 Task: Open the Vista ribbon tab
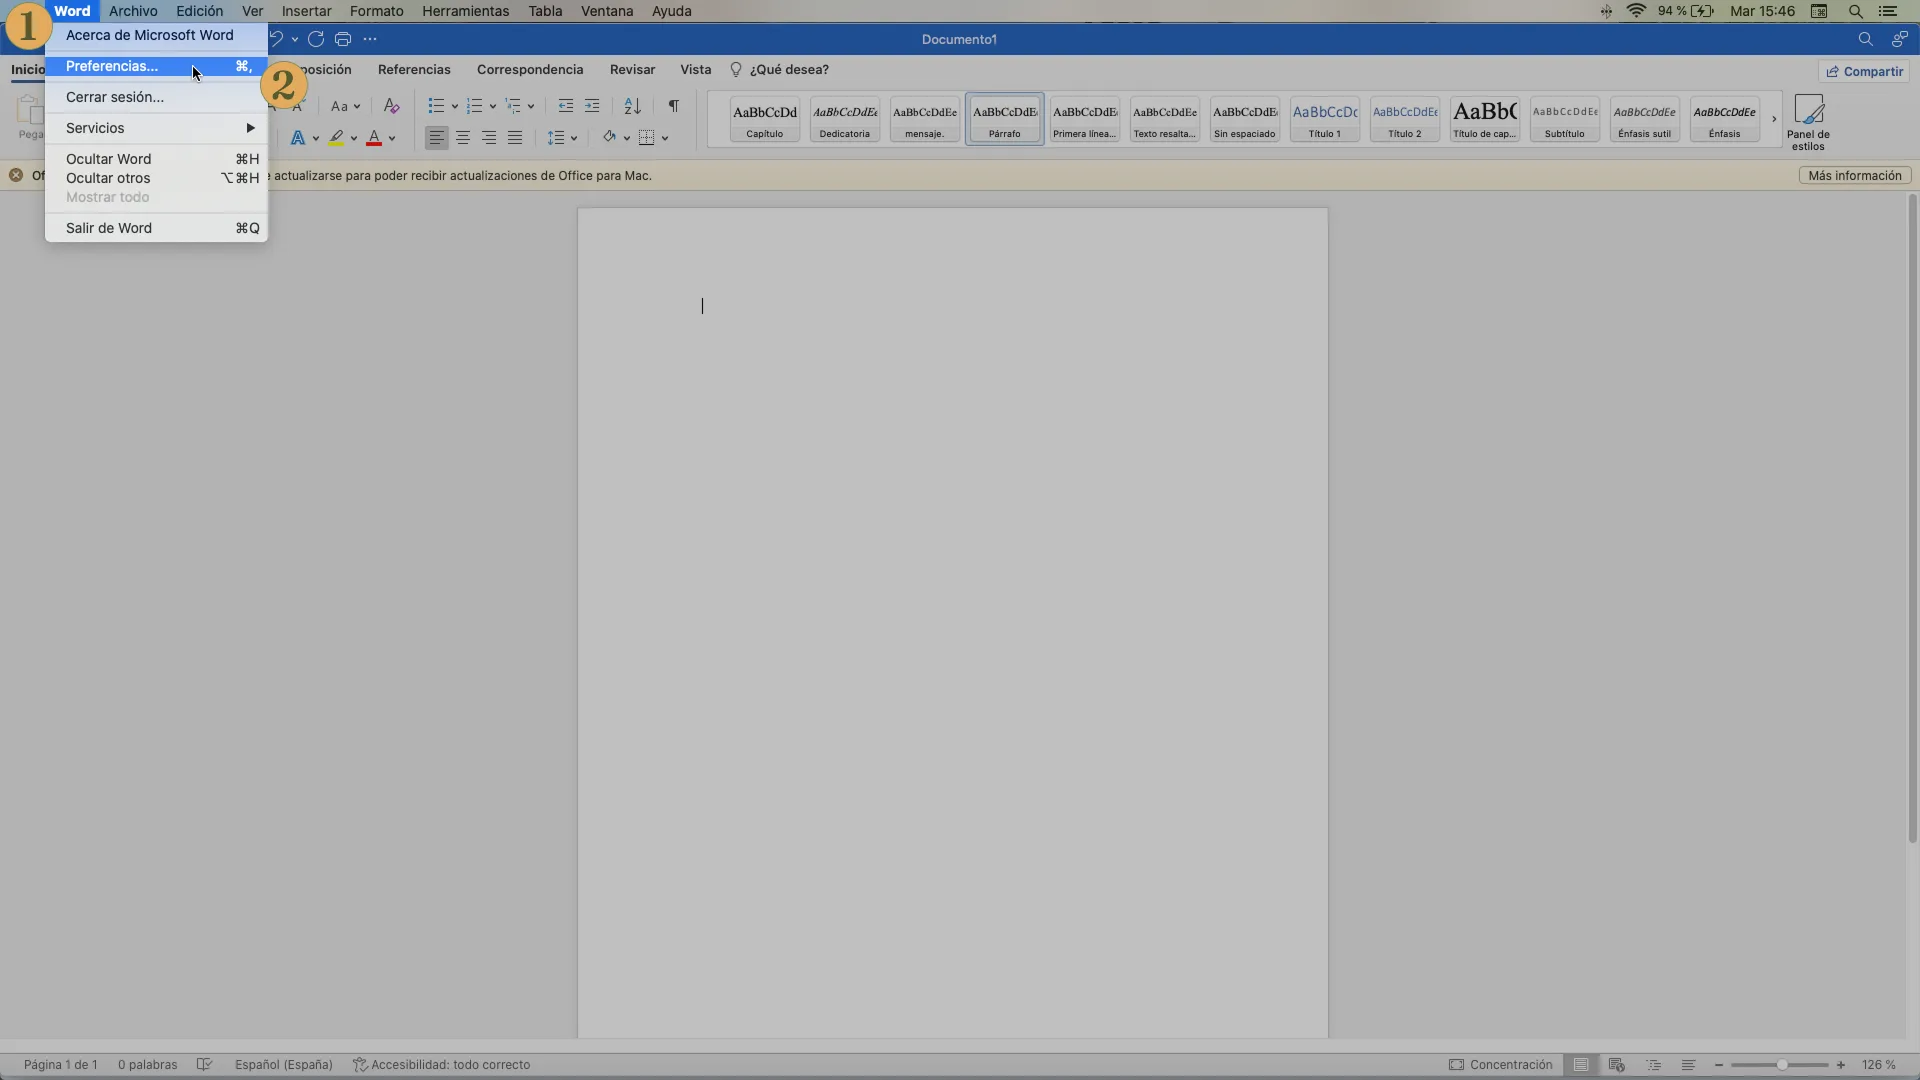[695, 70]
